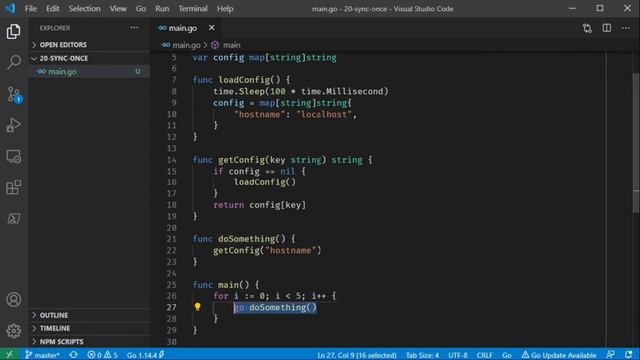Open the Search view icon
The height and width of the screenshot is (360, 640).
pos(13,62)
